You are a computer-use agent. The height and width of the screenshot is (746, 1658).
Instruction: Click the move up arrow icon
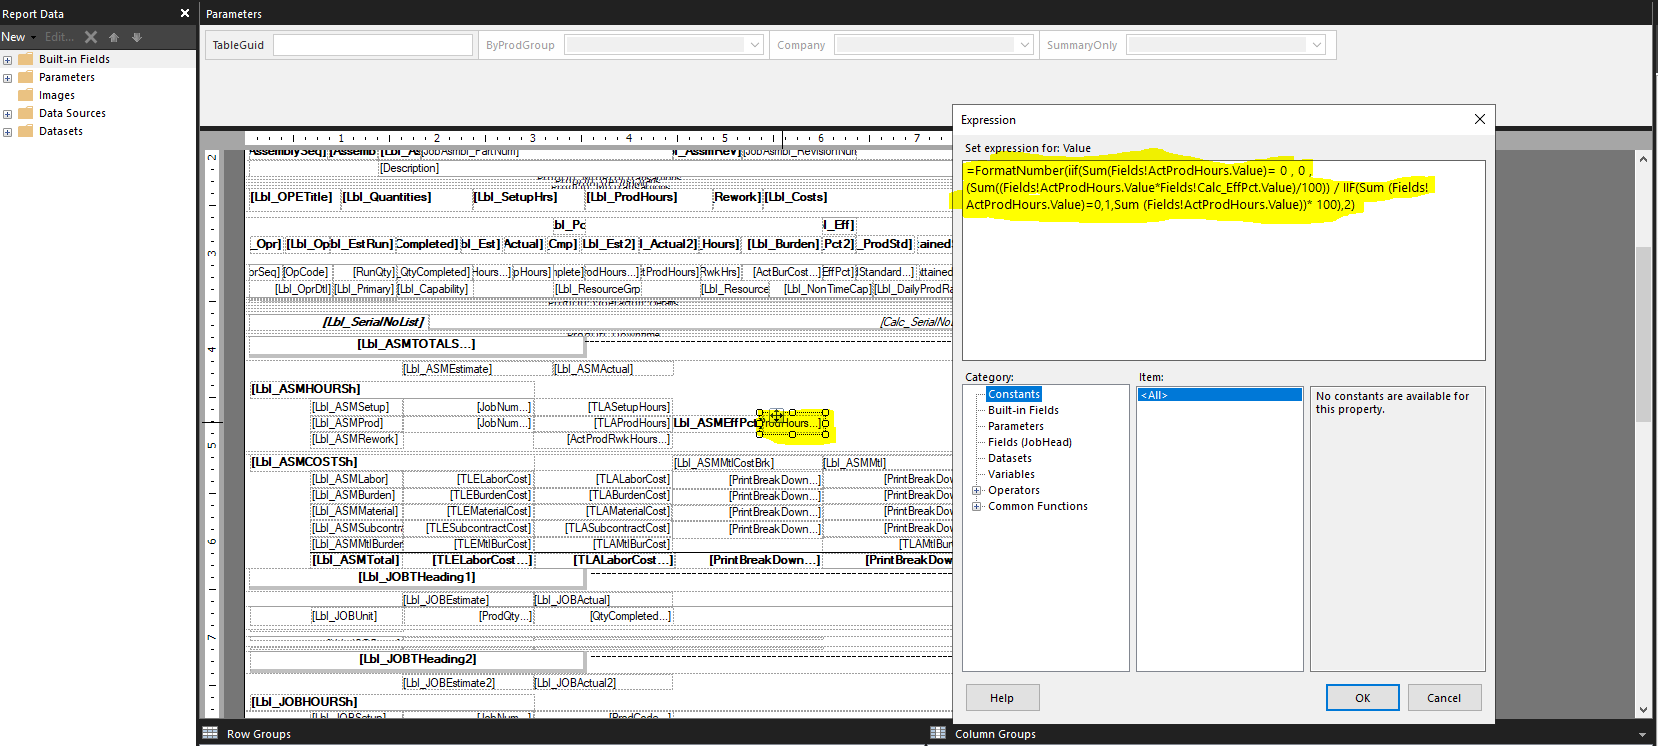(114, 37)
